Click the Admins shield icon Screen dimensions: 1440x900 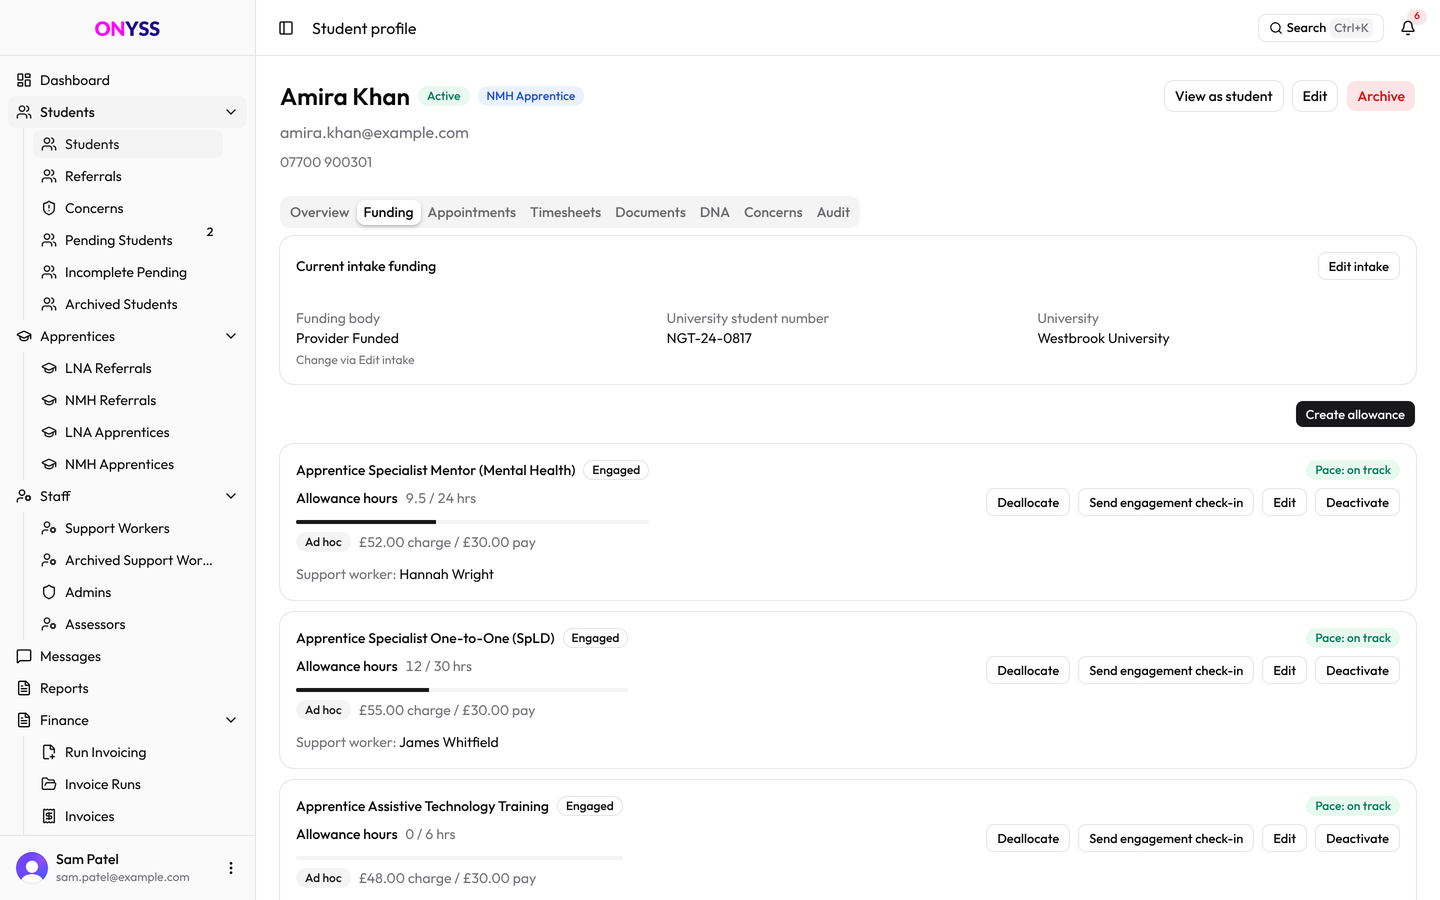49,592
